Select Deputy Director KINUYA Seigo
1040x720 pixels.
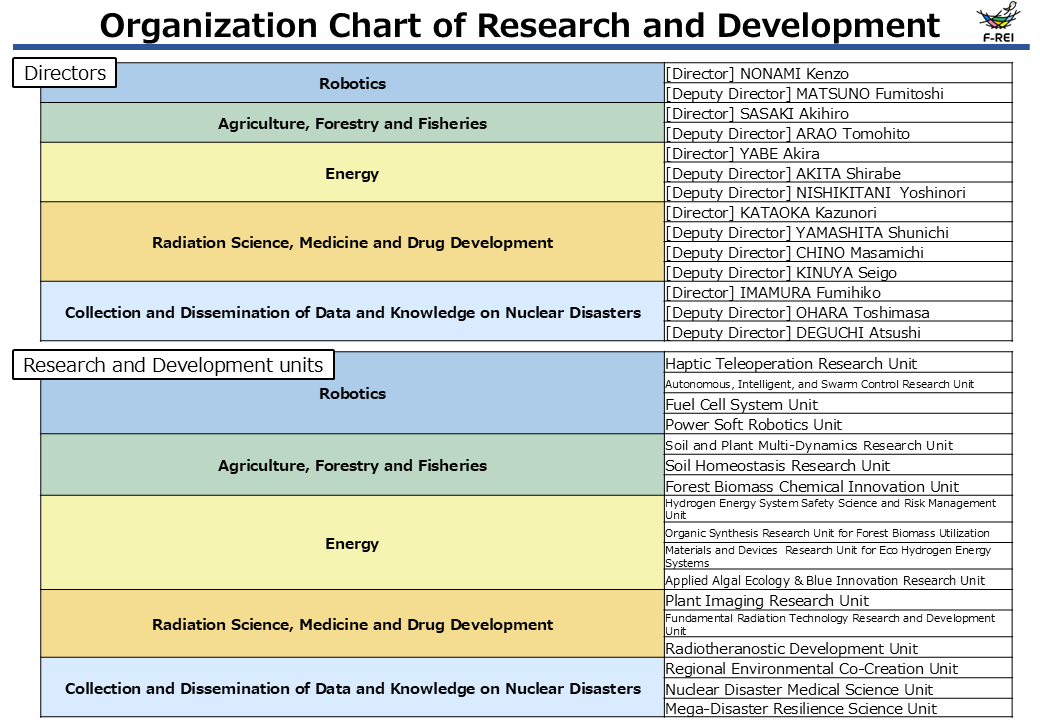click(x=780, y=273)
